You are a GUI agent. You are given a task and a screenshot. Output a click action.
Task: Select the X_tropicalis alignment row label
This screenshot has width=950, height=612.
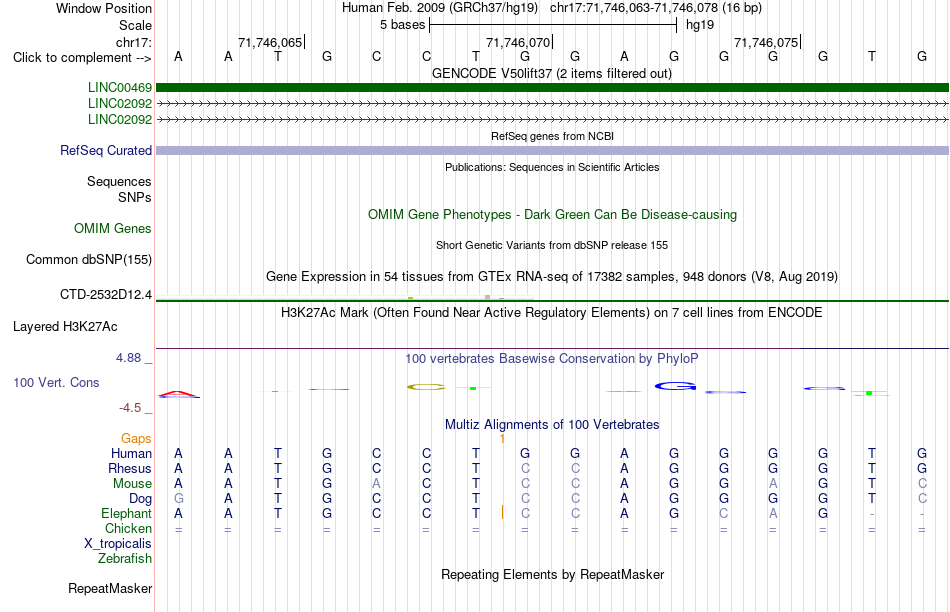118,544
